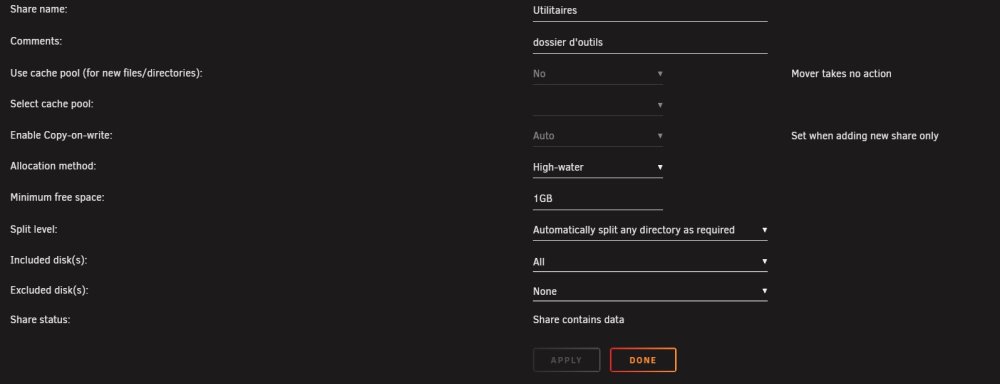Screen dimensions: 1000x384
Task: Click the 'Split level:' label text
Action: [34, 229]
